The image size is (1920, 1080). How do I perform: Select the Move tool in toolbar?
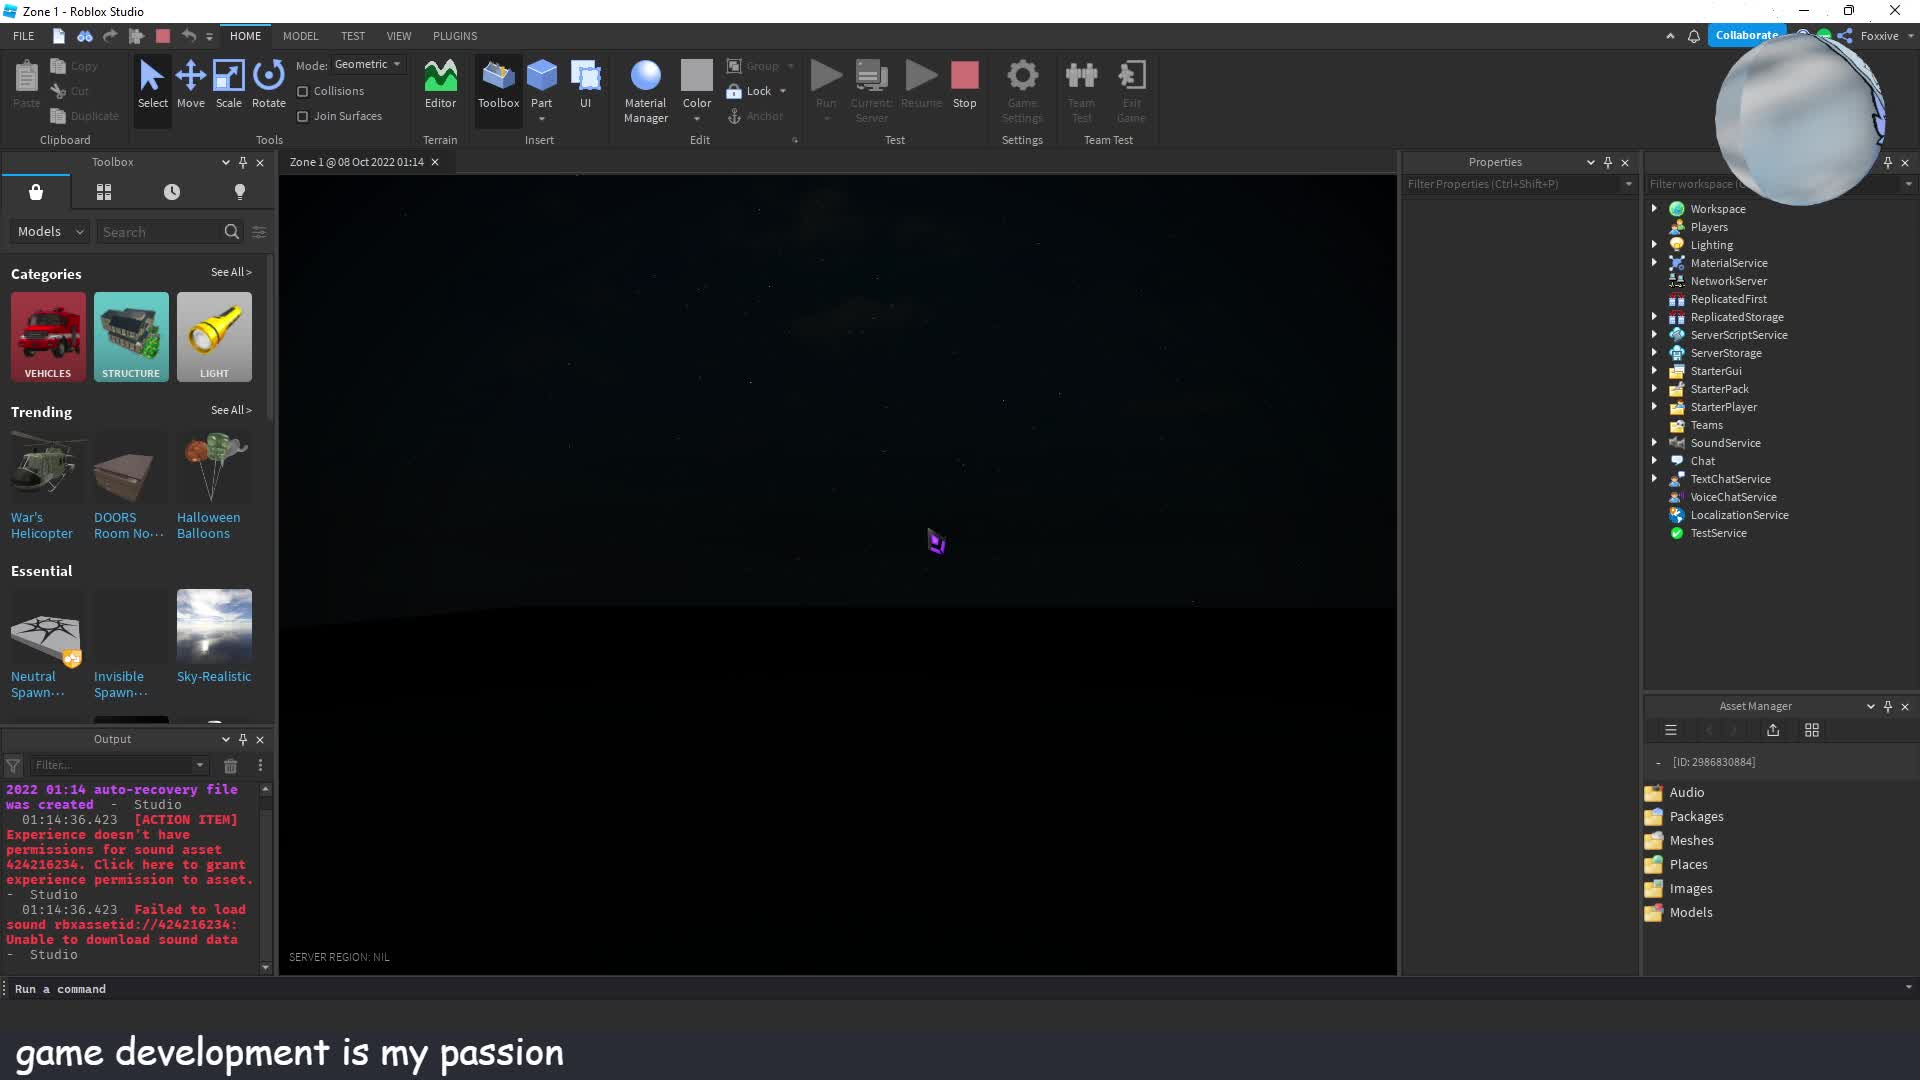pos(189,82)
